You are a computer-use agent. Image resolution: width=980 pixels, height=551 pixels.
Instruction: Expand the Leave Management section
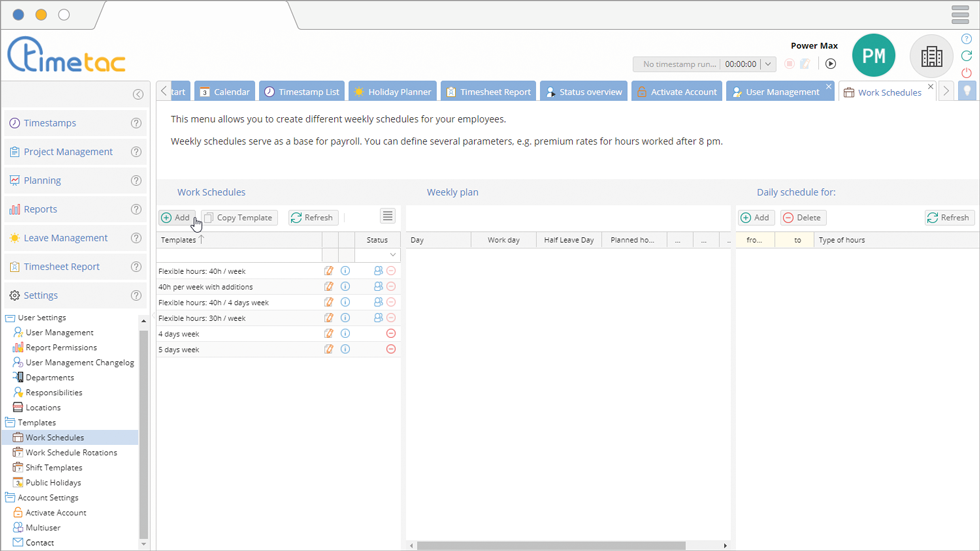(65, 238)
